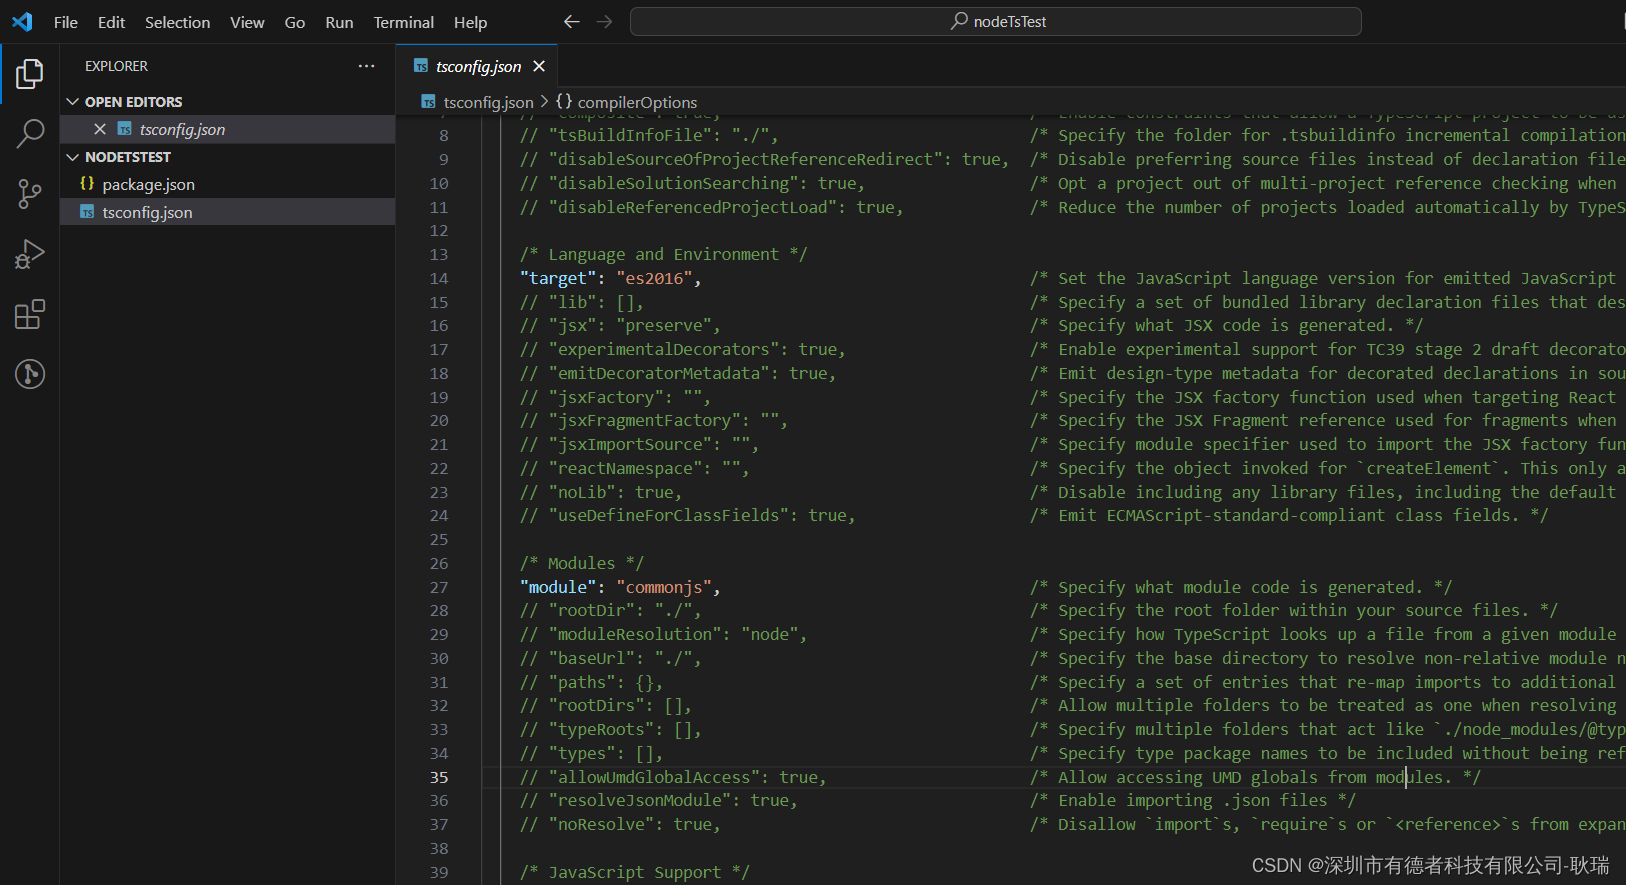Open the Help menu
Screen dimensions: 1626x885
pyautogui.click(x=470, y=22)
